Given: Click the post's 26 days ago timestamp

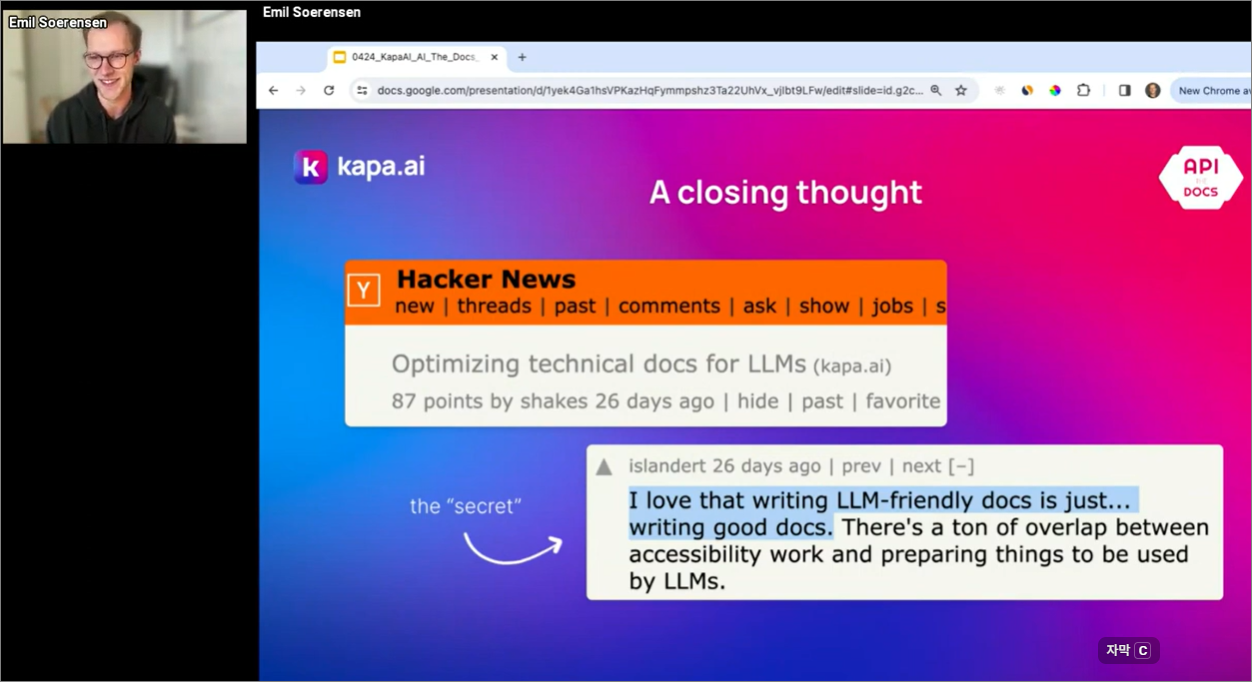Looking at the screenshot, I should point(655,401).
